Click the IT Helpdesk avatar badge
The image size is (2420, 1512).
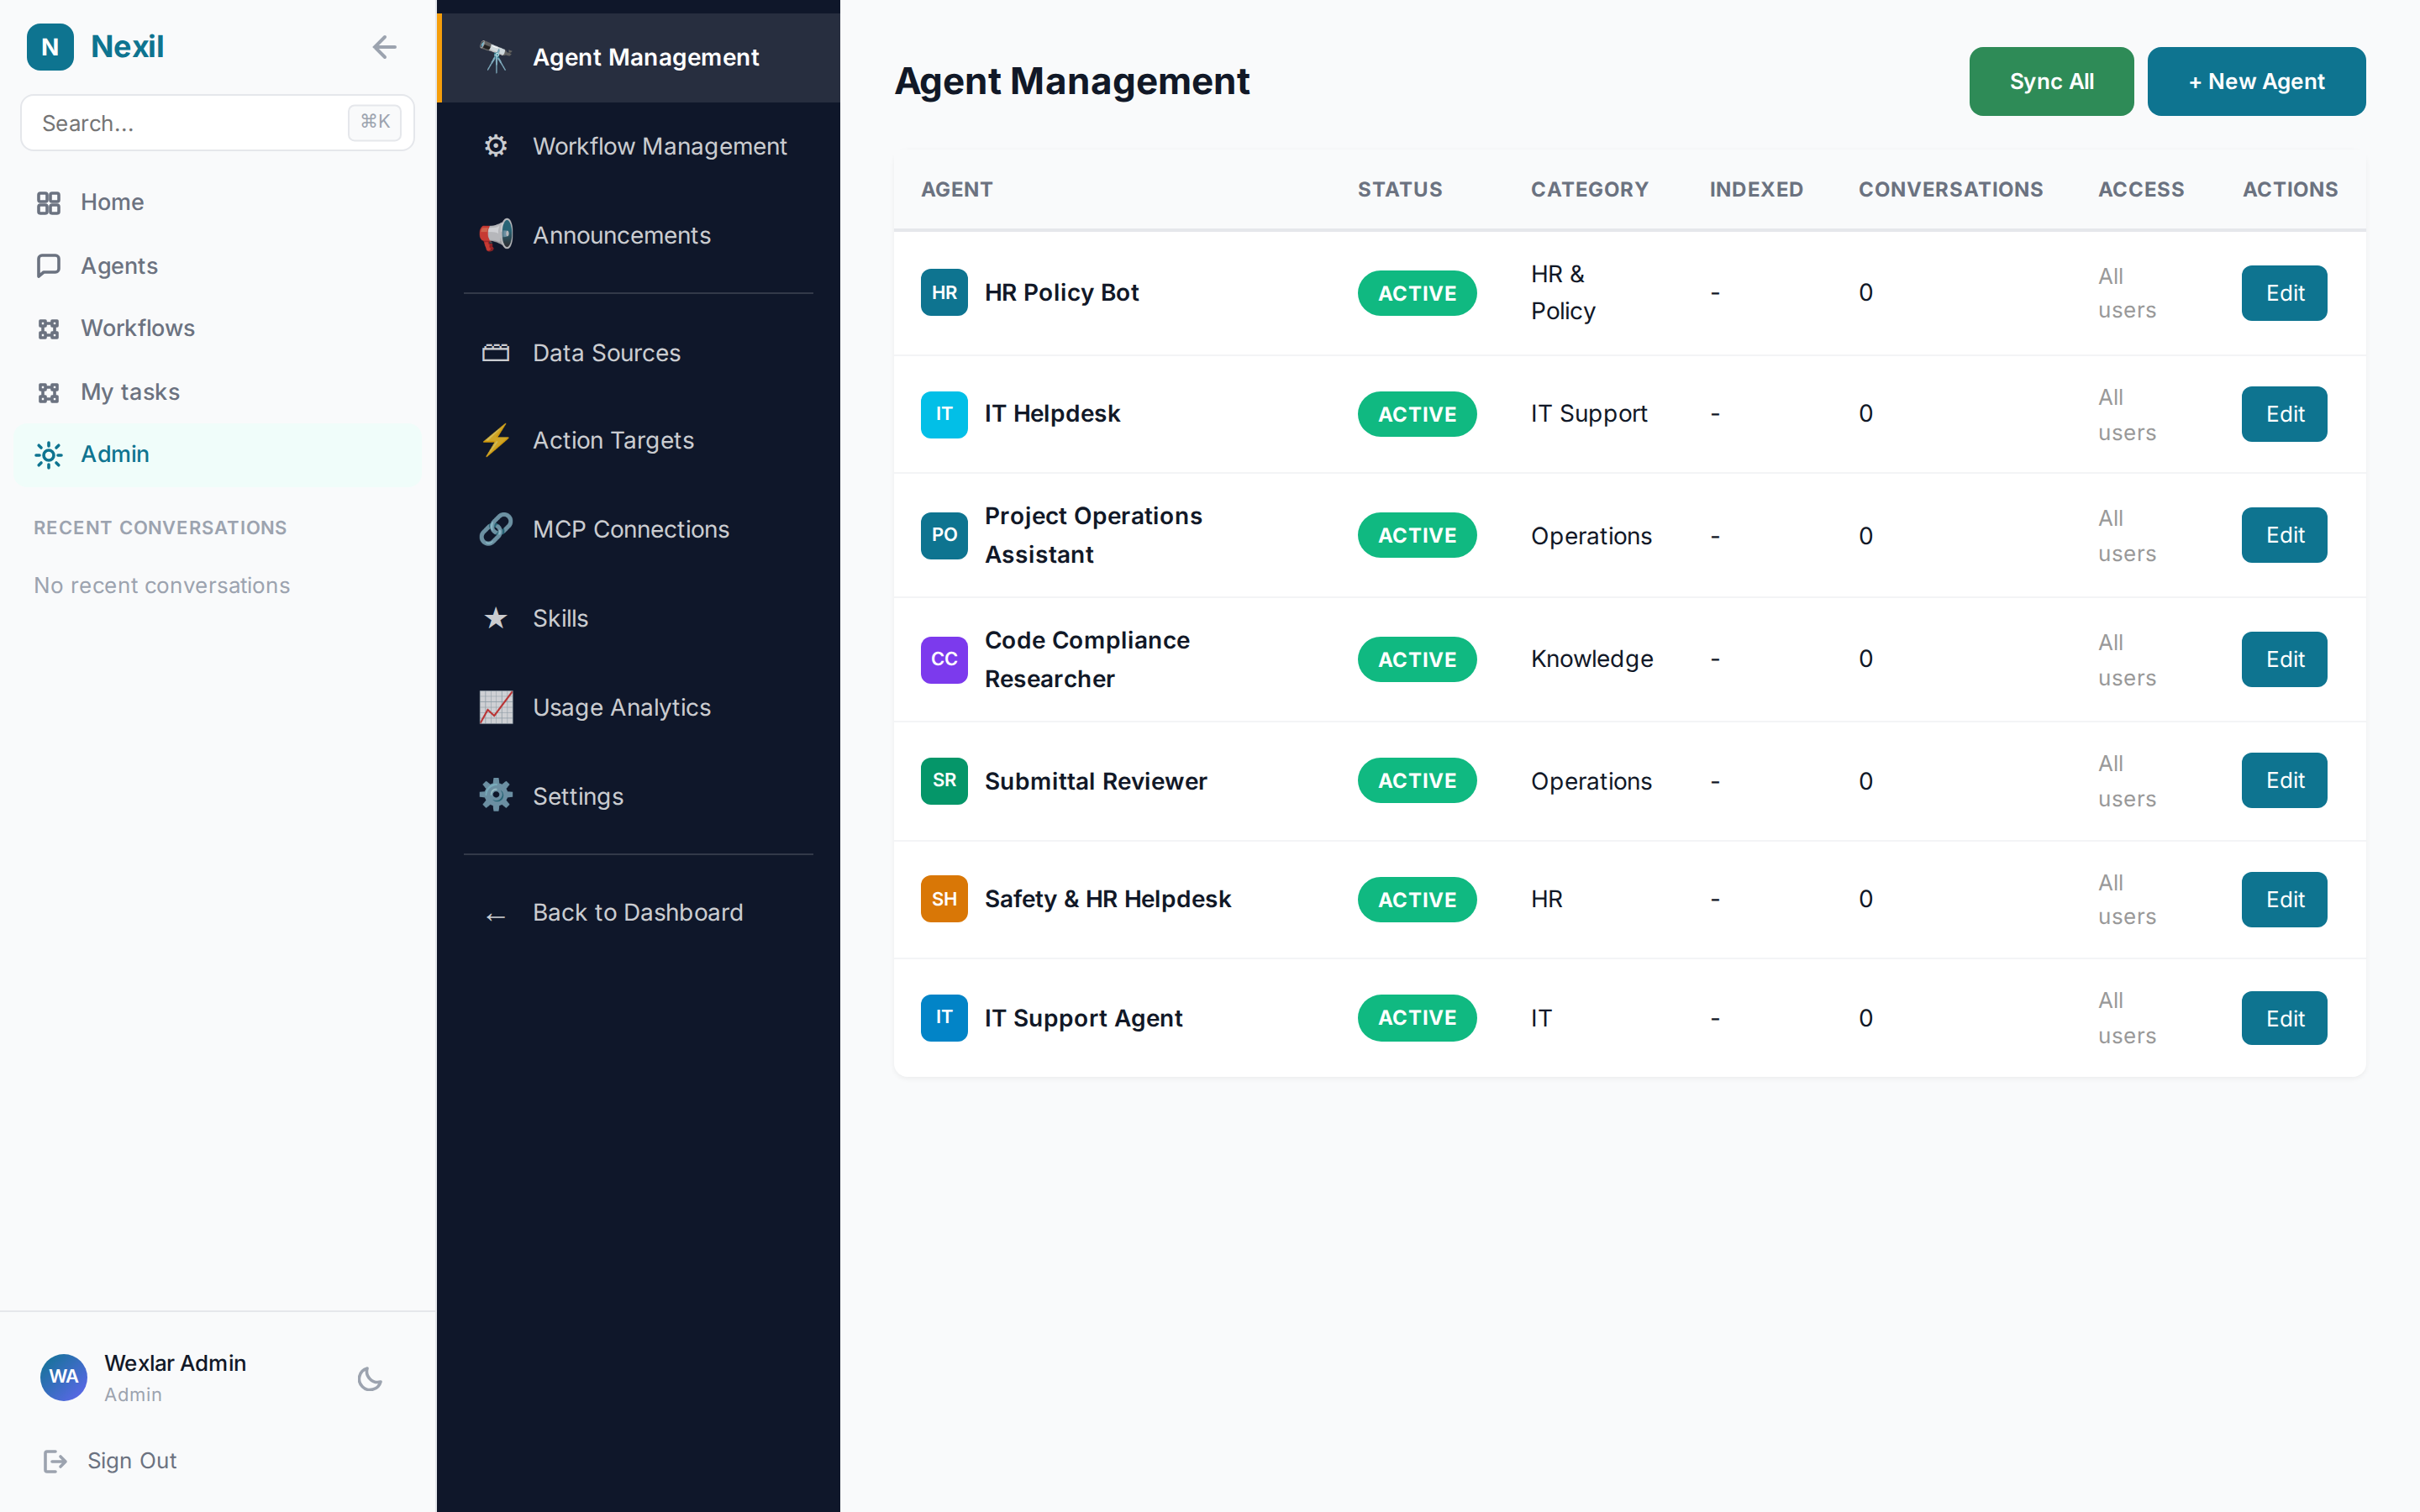click(x=944, y=414)
